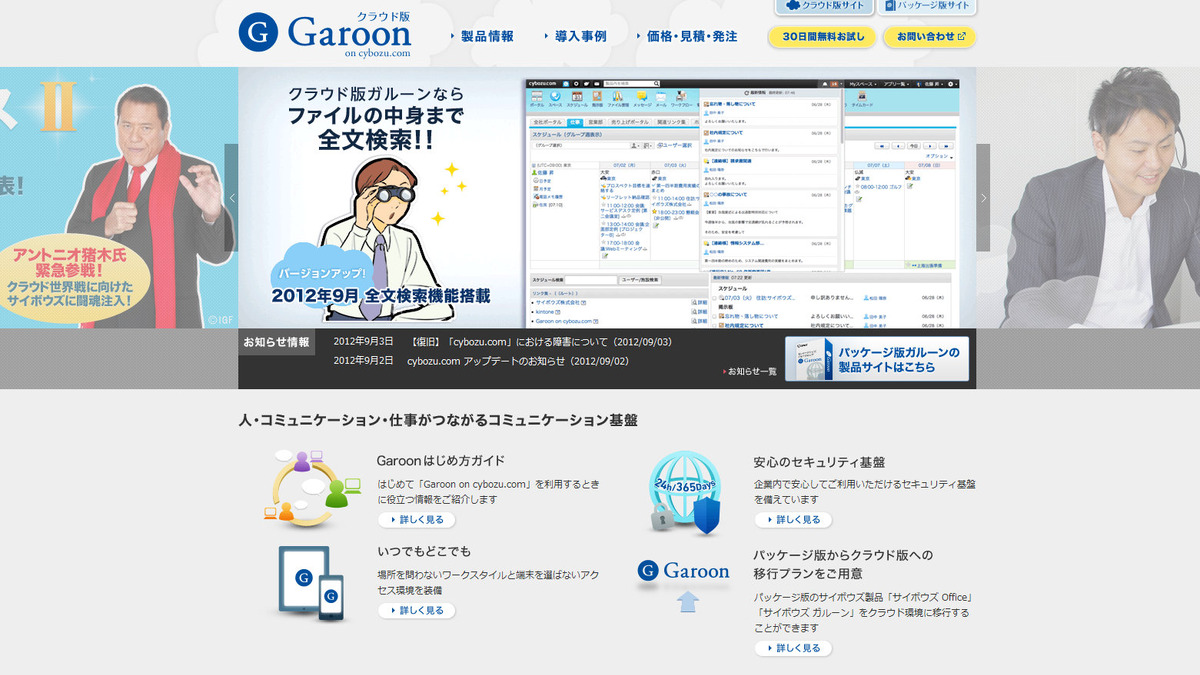Viewport: 1200px width, 675px height.
Task: Click the バージョンアップ！ cloud badge
Action: pyautogui.click(x=323, y=273)
